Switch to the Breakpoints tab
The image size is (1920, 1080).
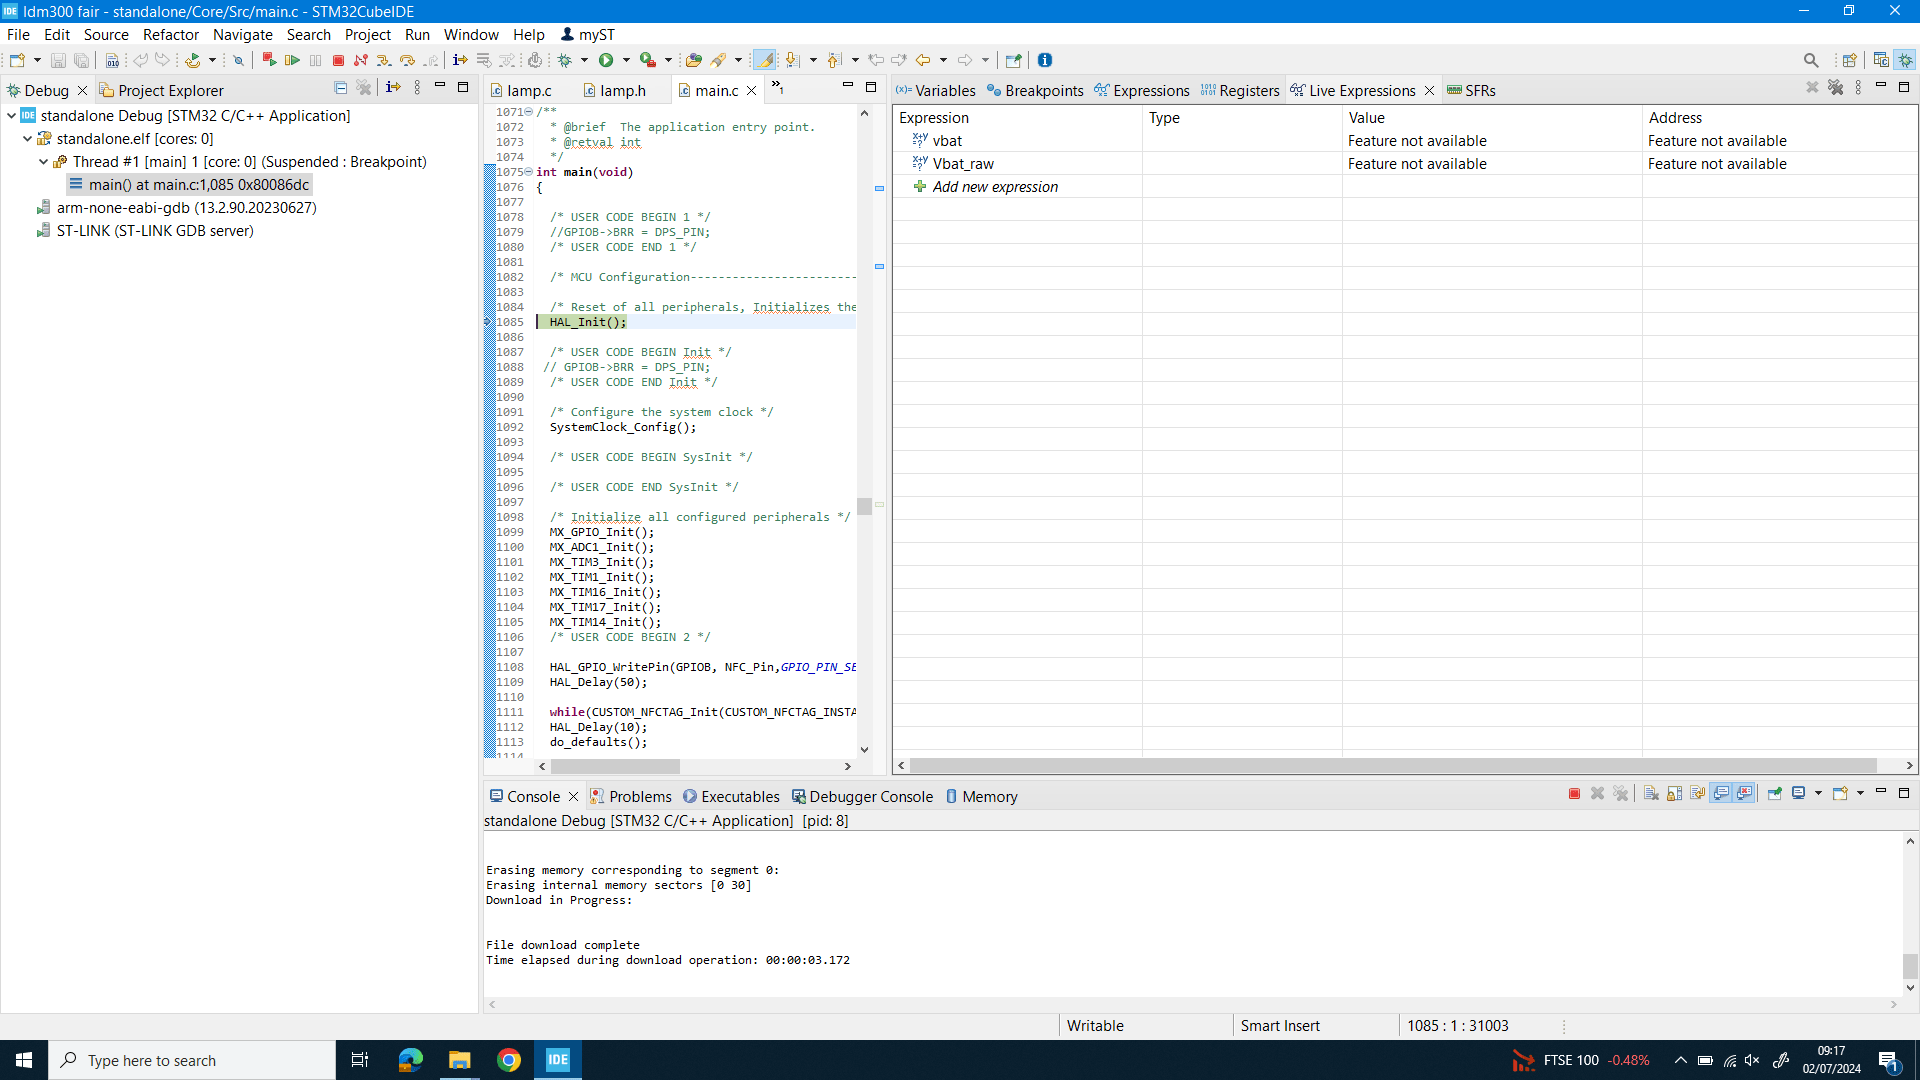click(x=1035, y=90)
